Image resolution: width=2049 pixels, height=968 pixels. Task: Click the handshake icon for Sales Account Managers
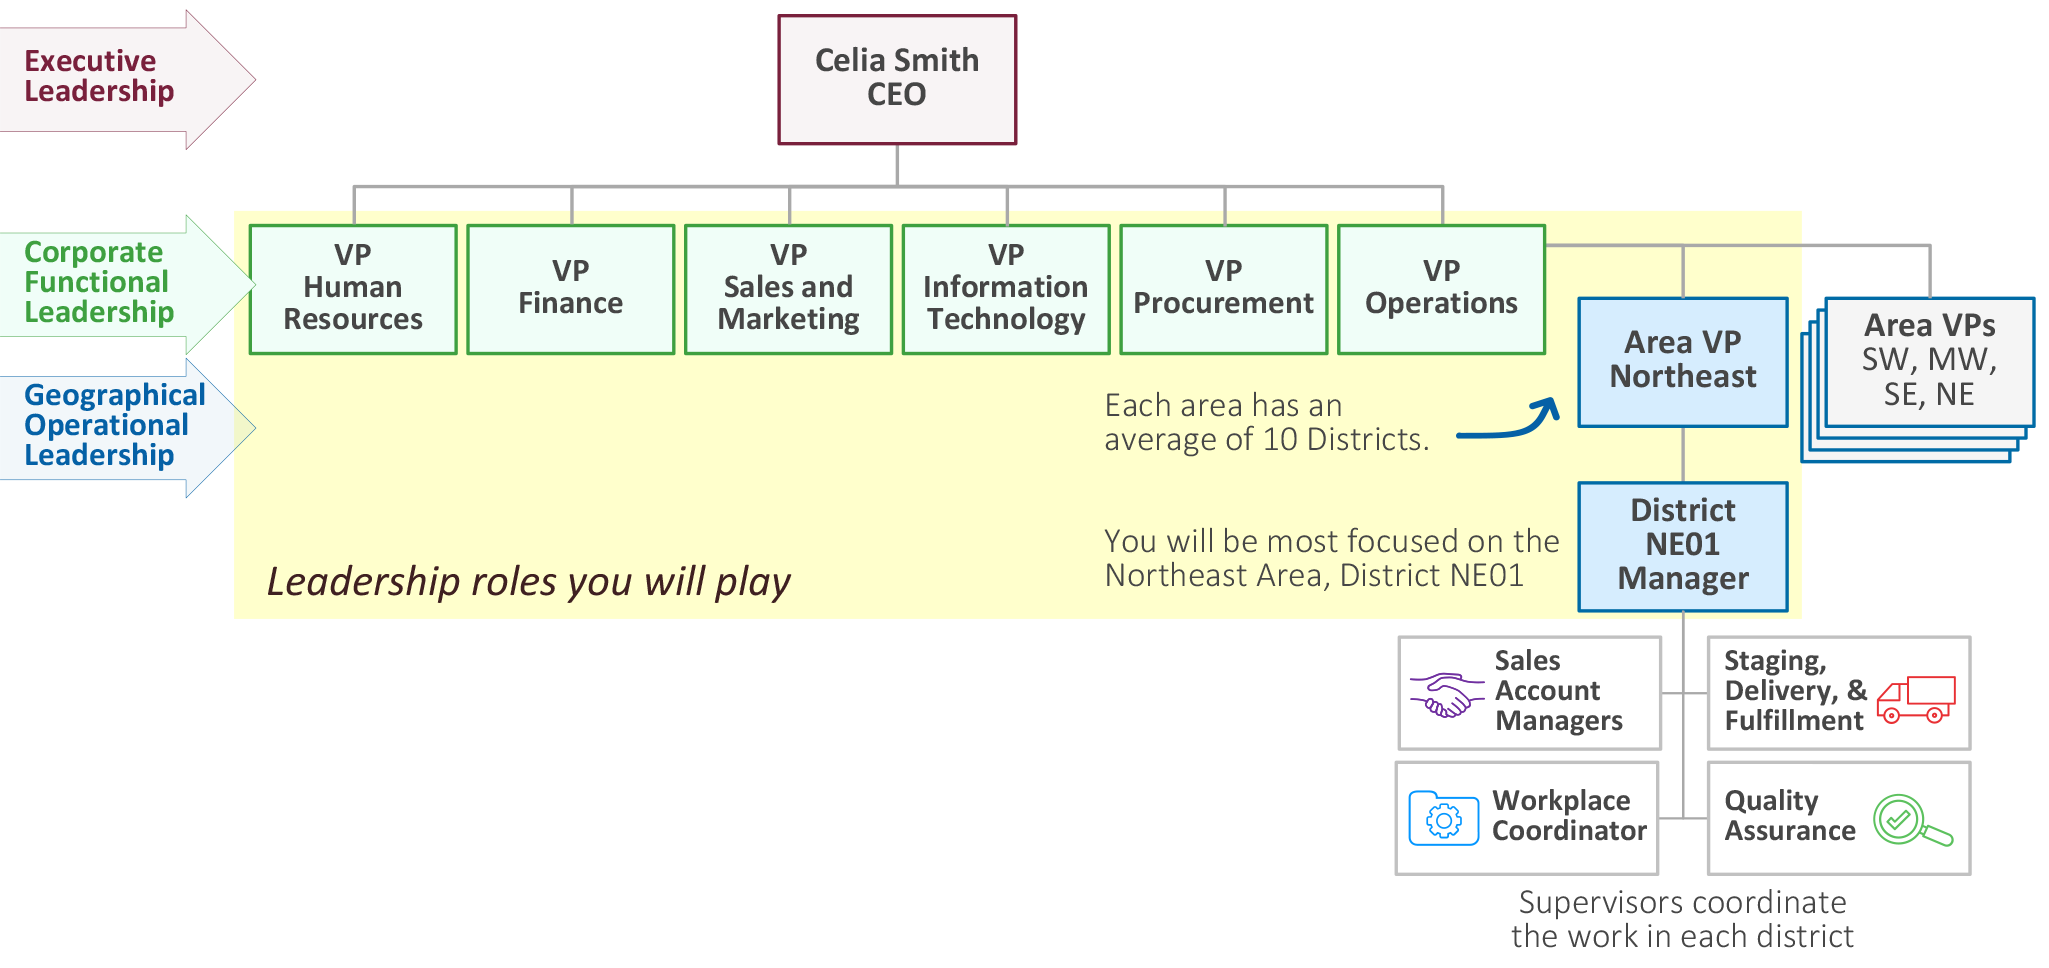pos(1446,695)
